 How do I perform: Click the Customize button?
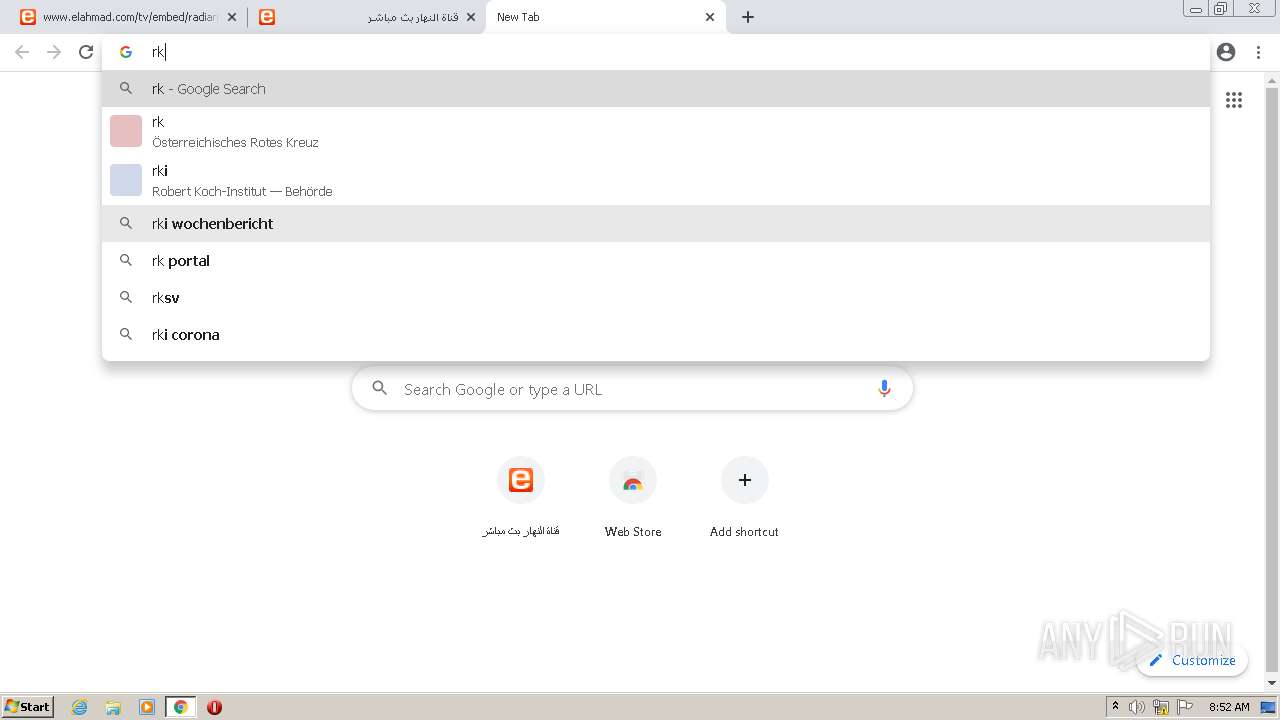pos(1192,660)
